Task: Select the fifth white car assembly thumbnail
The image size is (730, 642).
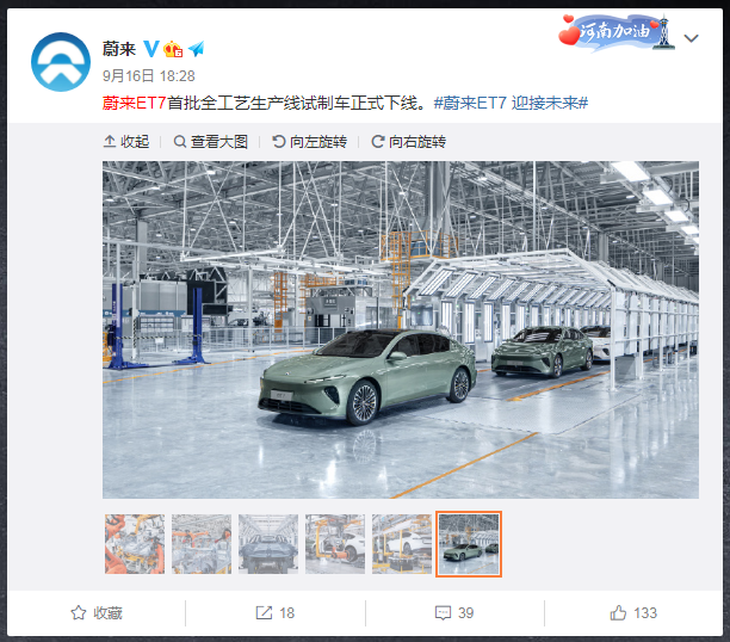Action: pos(402,544)
